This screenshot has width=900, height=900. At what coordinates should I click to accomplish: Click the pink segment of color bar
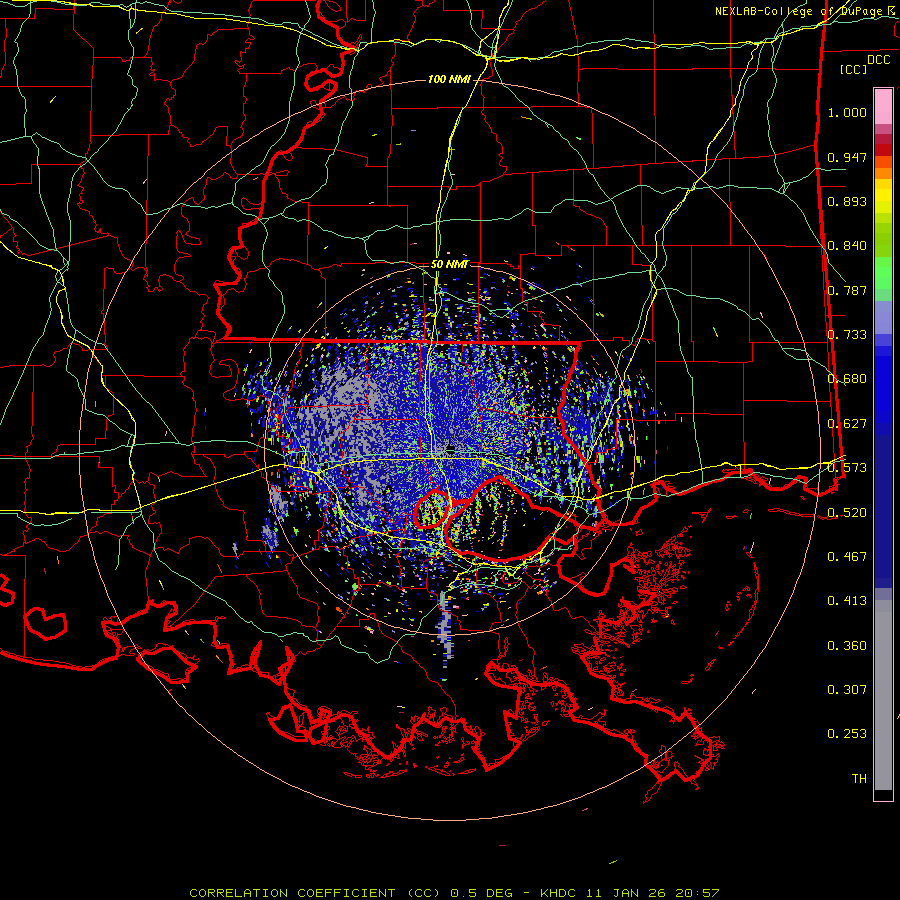[883, 106]
